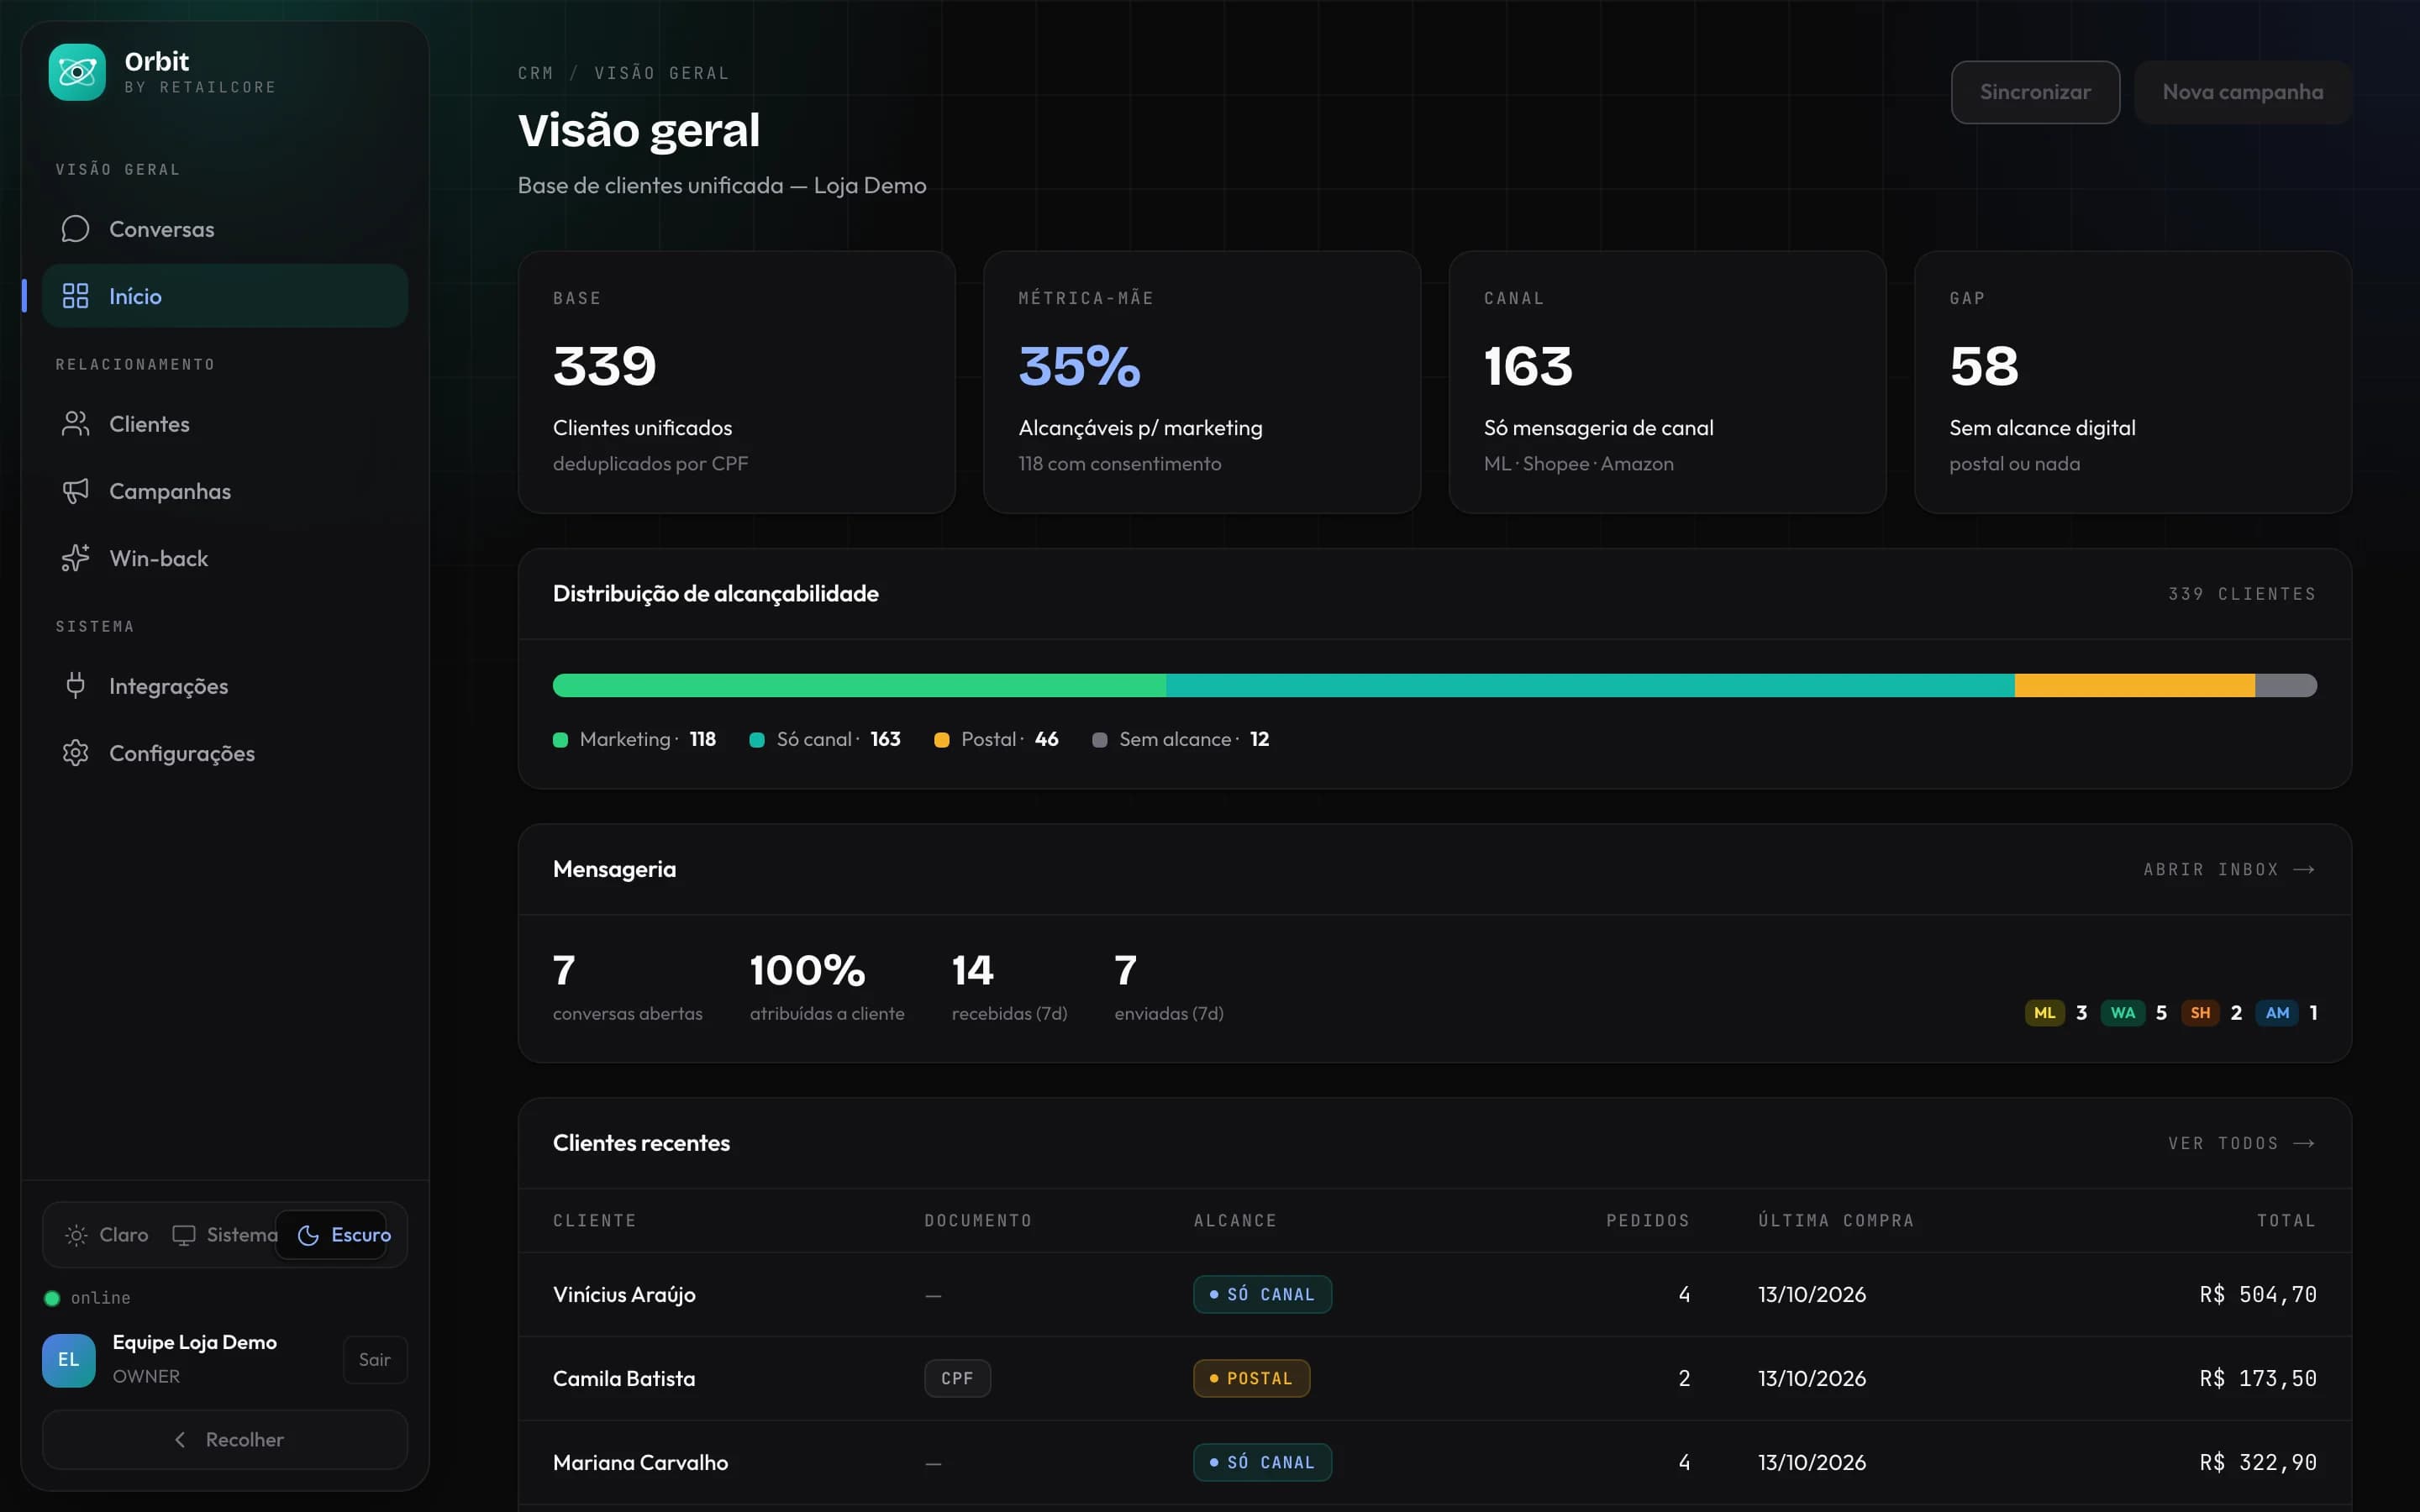This screenshot has width=2420, height=1512.
Task: Switch theme to Claro
Action: 107,1235
